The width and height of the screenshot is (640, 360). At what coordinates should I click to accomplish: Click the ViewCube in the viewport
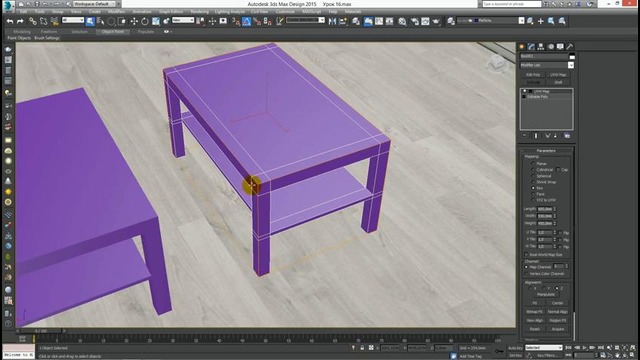coord(497,63)
